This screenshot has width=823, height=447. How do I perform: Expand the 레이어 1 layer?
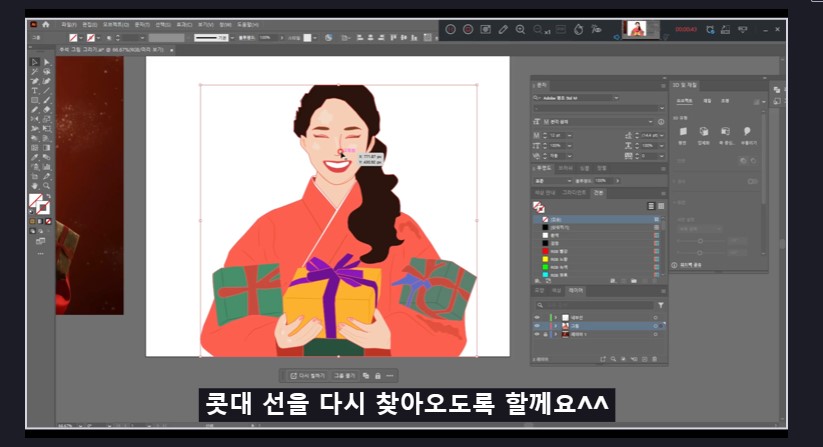(x=555, y=334)
